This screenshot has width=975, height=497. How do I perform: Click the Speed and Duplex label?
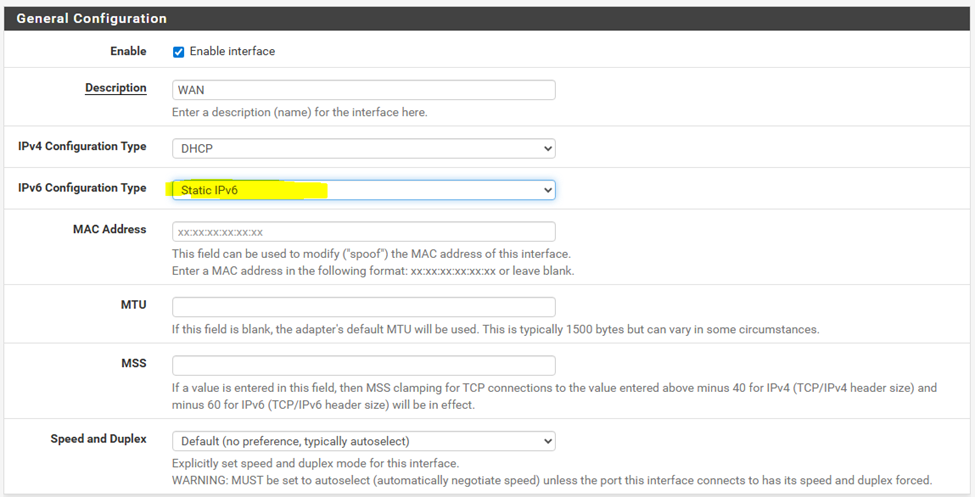[98, 439]
